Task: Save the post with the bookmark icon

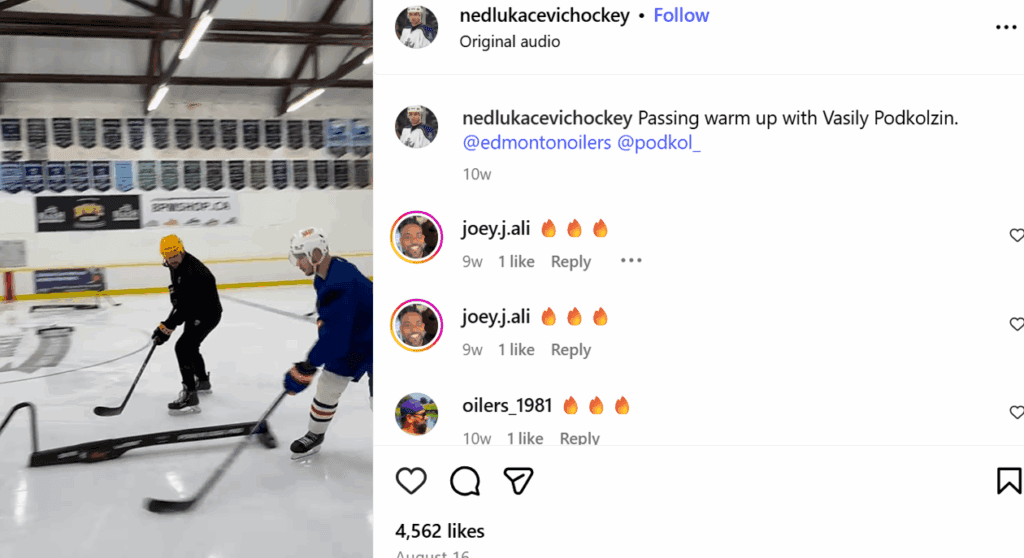Action: [1009, 481]
